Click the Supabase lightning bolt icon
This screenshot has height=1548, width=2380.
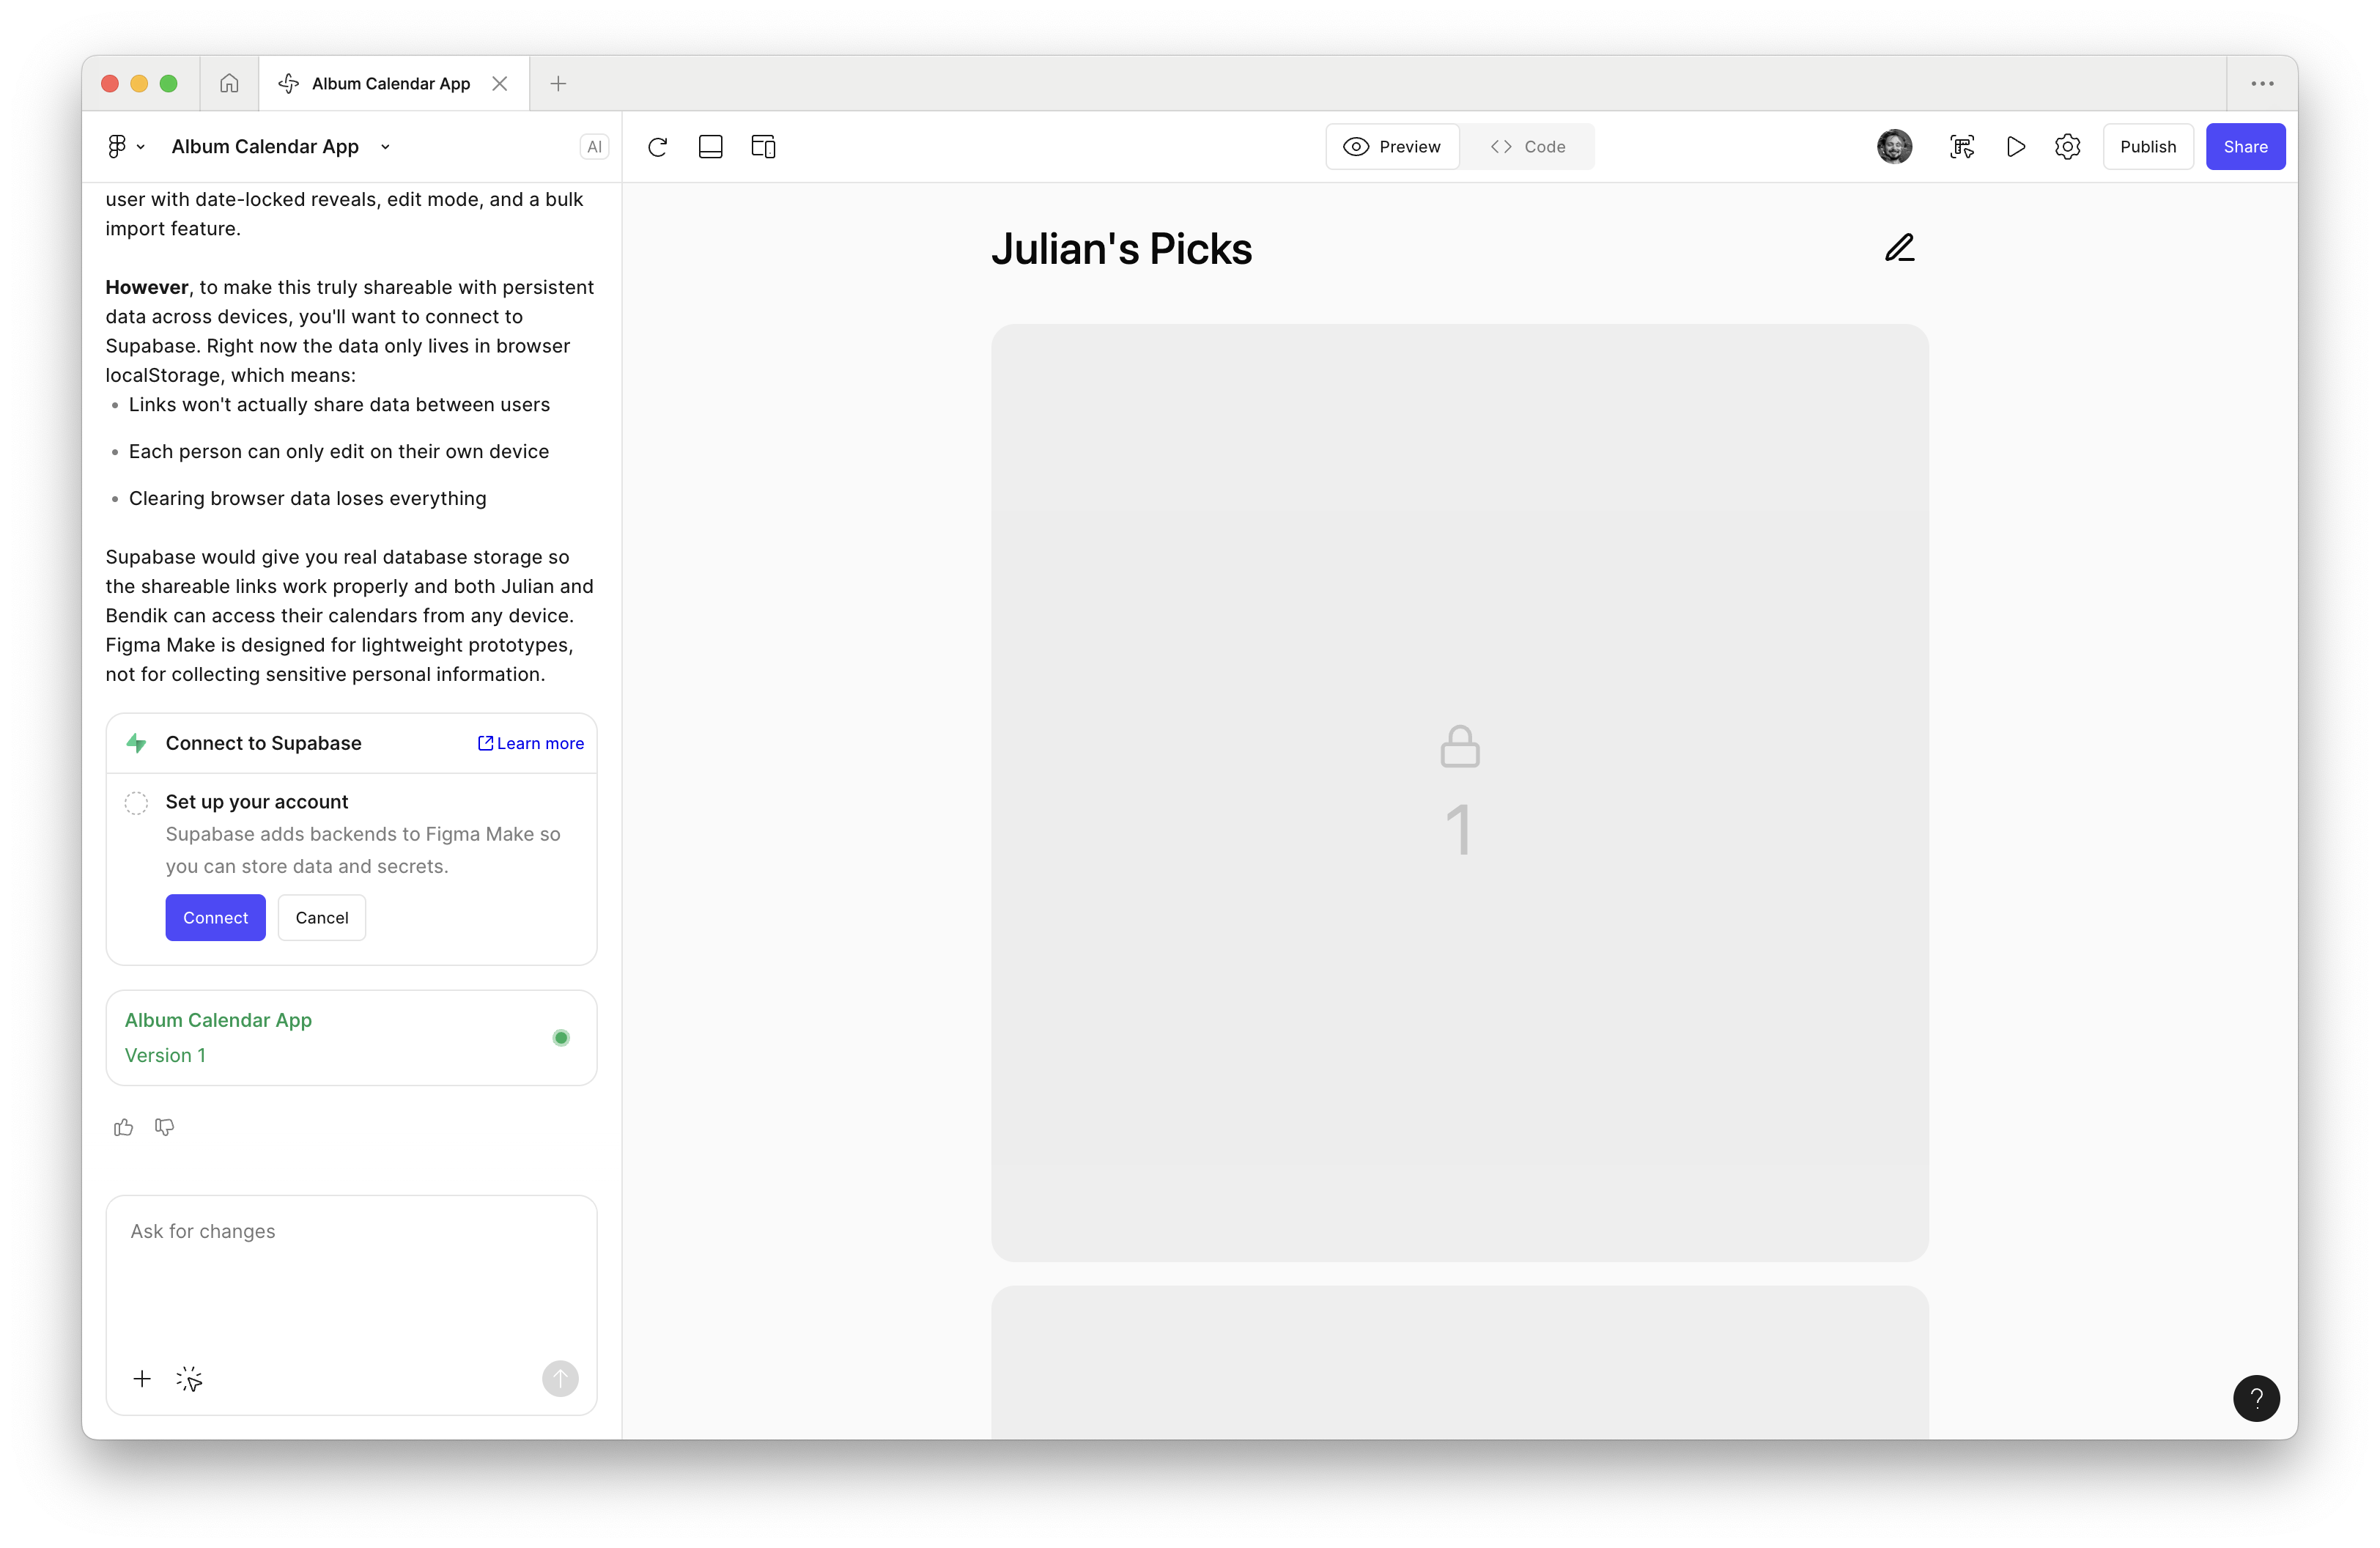[136, 743]
